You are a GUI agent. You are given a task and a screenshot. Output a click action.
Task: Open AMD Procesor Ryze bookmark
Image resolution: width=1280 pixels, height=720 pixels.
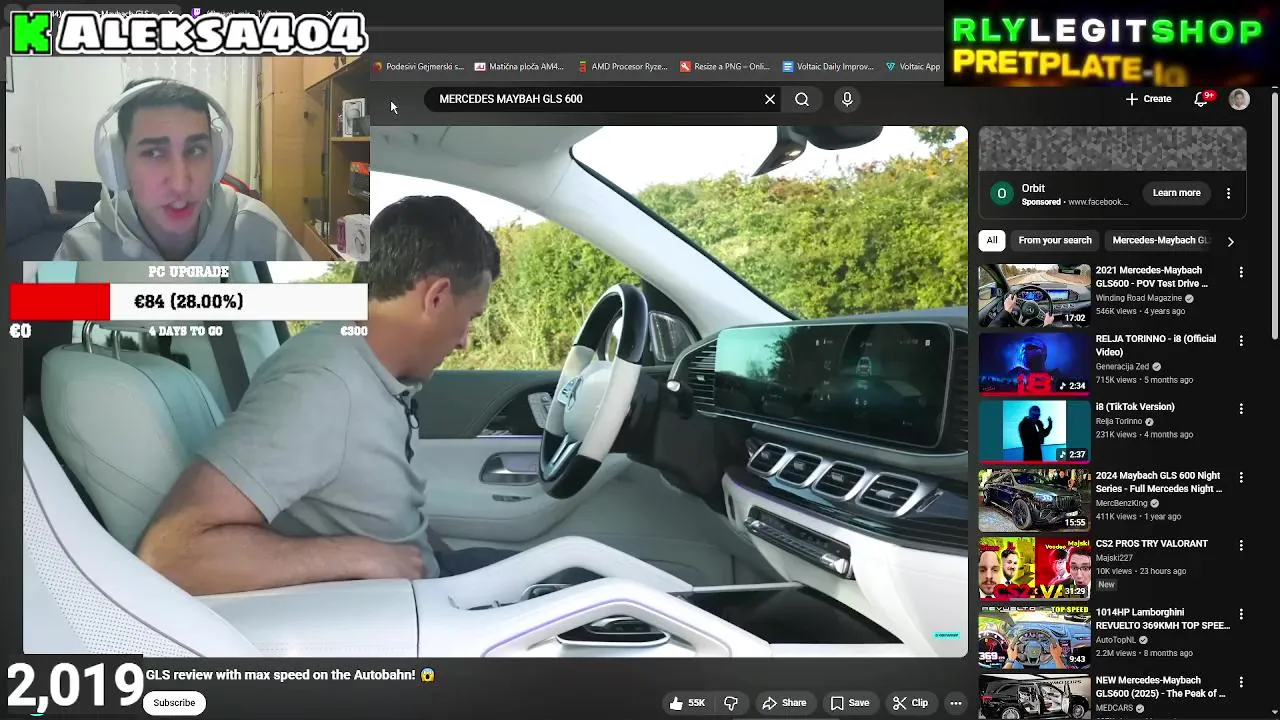click(x=622, y=67)
